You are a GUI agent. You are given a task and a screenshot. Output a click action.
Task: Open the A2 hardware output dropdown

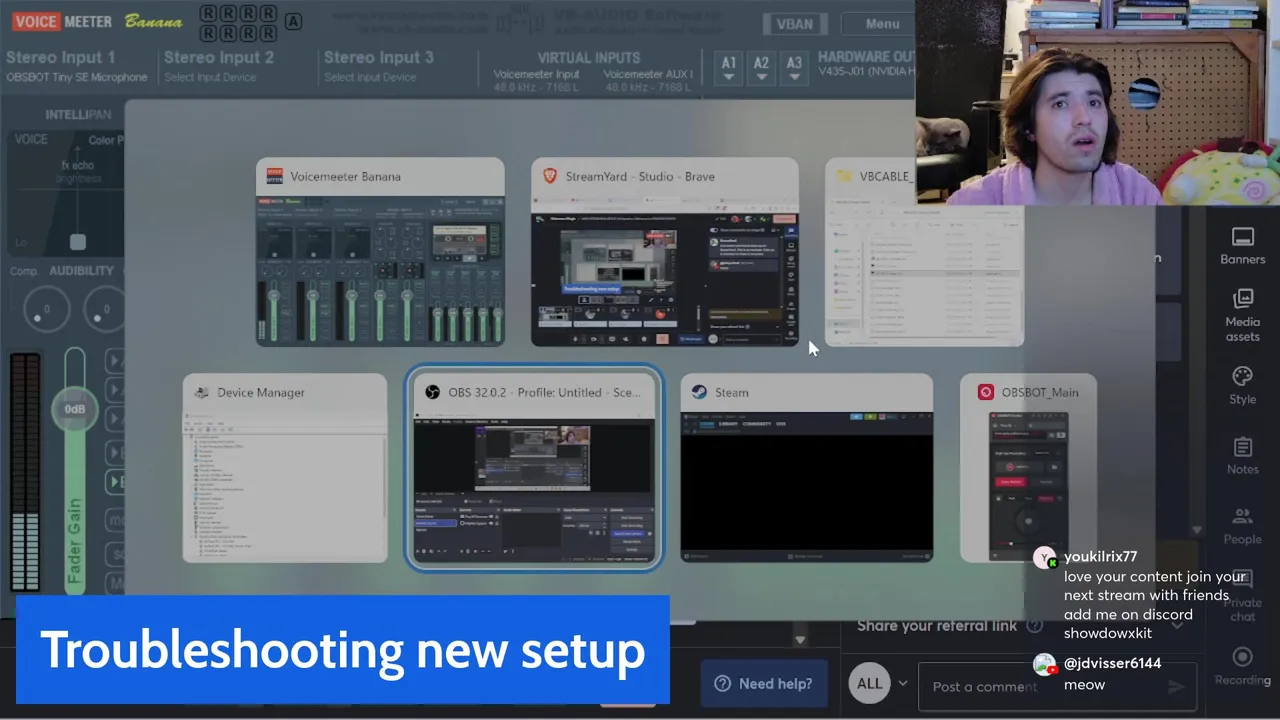point(761,67)
